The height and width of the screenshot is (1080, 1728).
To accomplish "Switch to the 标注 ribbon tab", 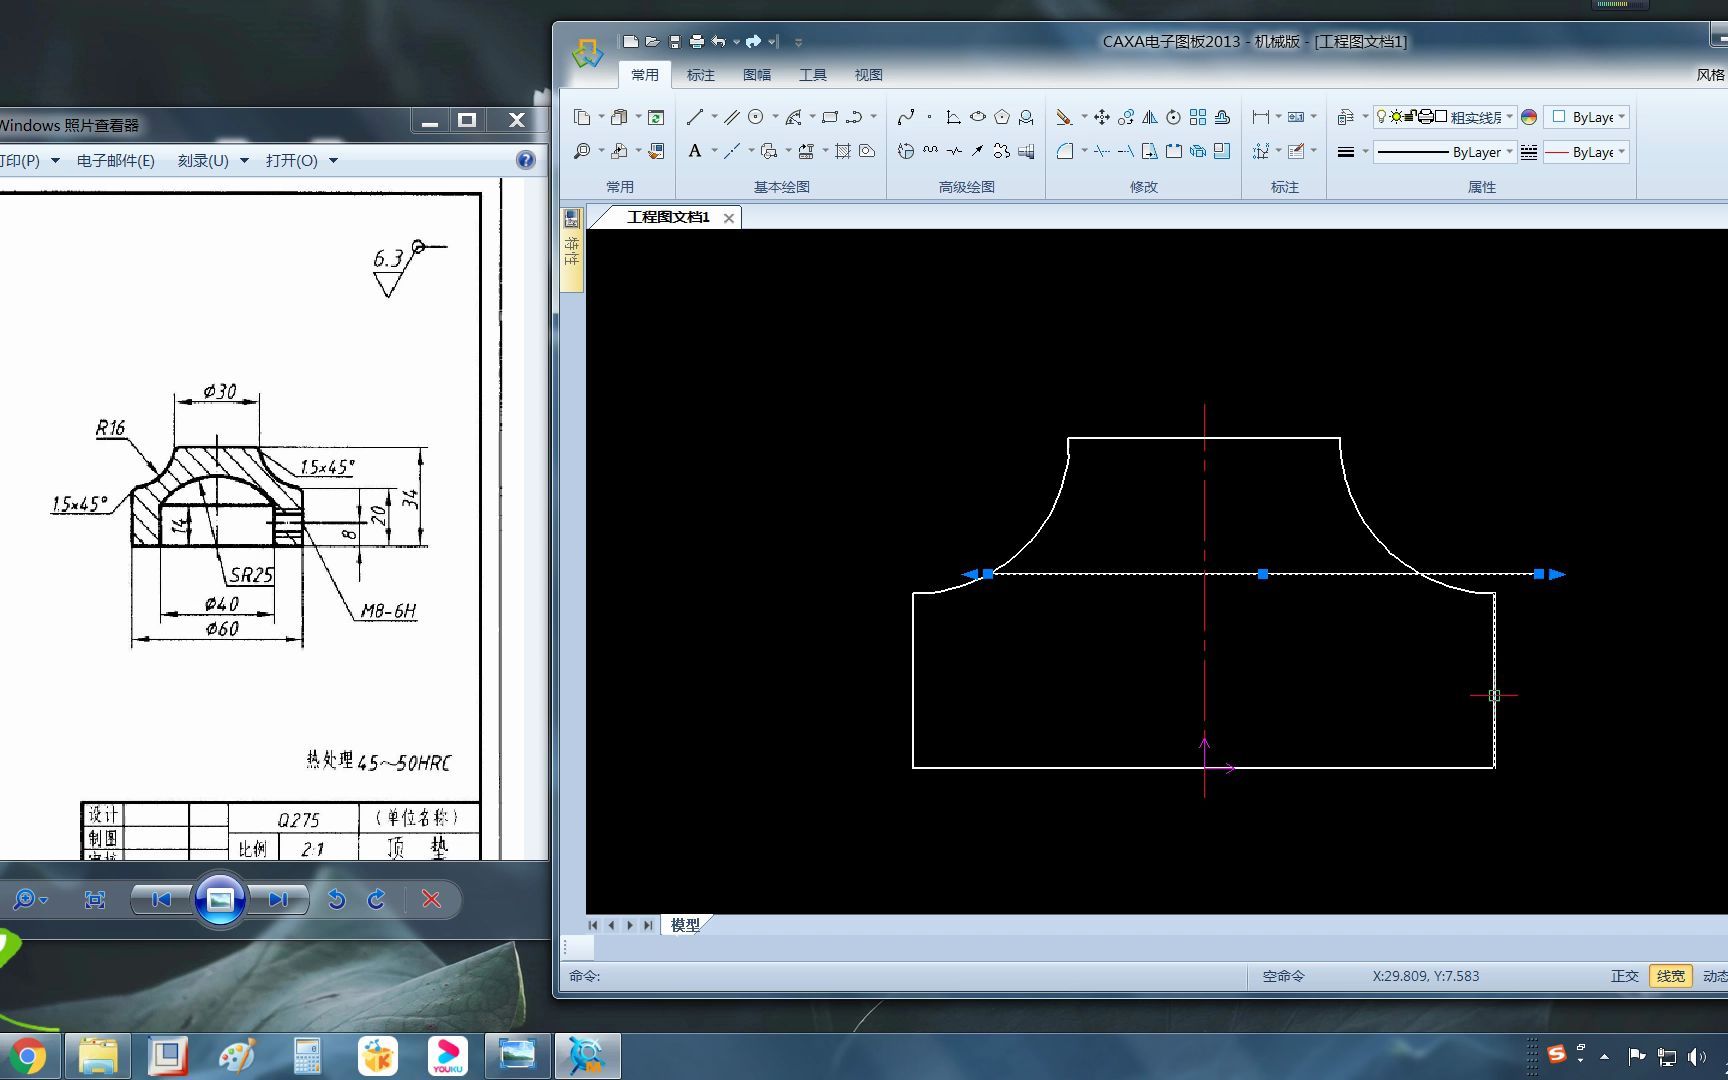I will [701, 75].
